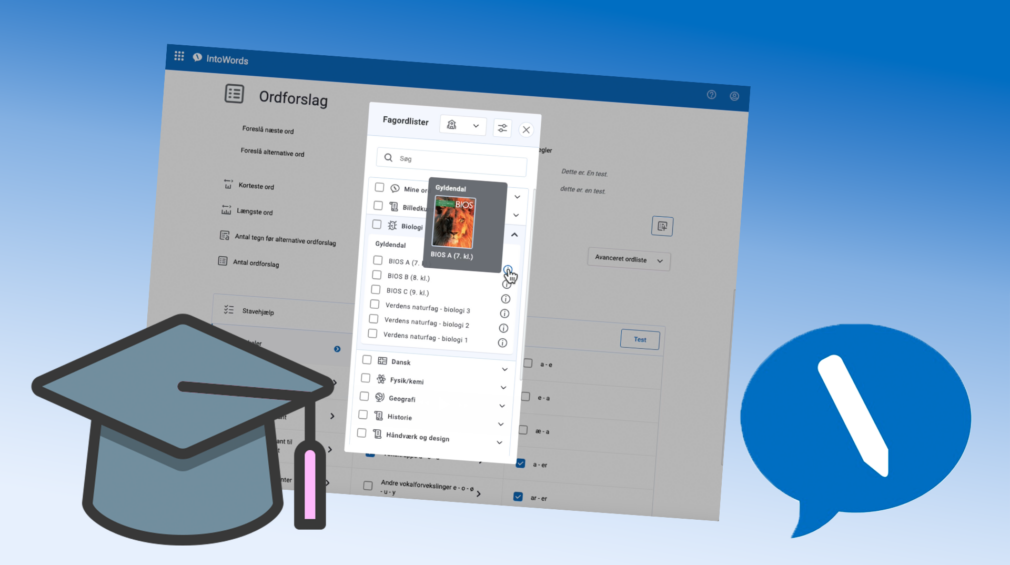The width and height of the screenshot is (1010, 565).
Task: Click the Biologi bug icon
Action: click(392, 225)
